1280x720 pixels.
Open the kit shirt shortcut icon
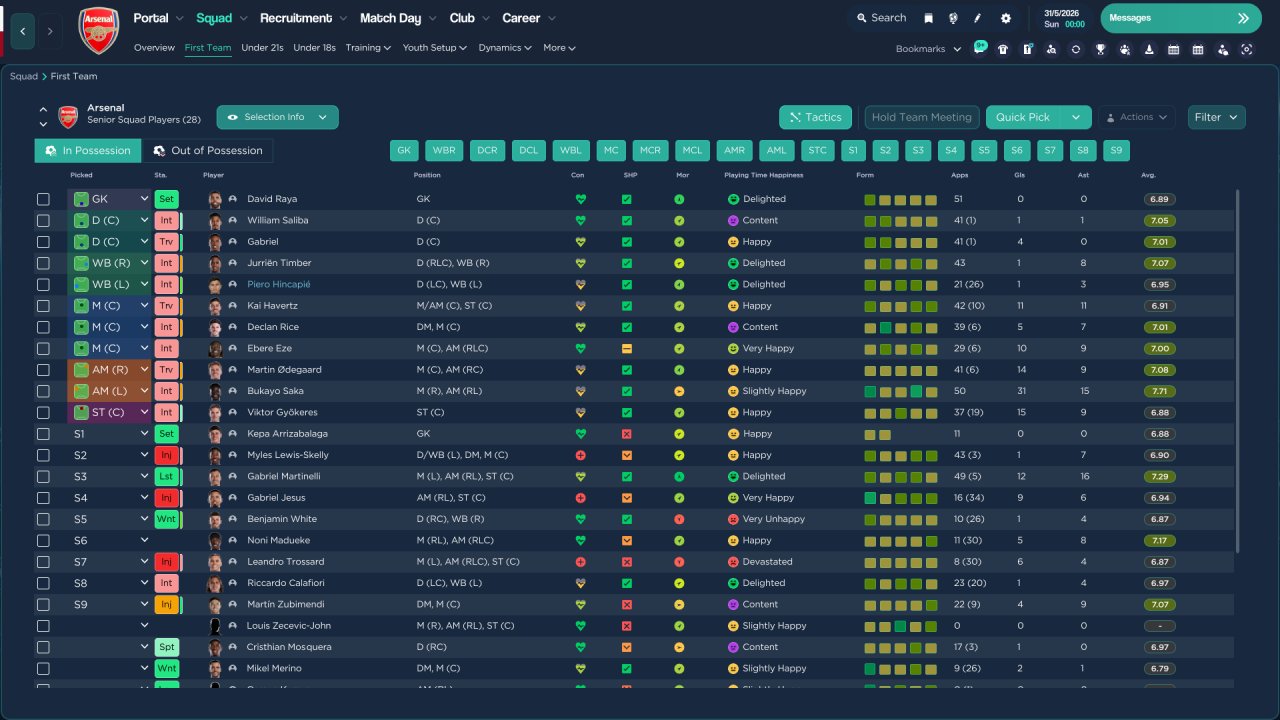coord(1003,49)
